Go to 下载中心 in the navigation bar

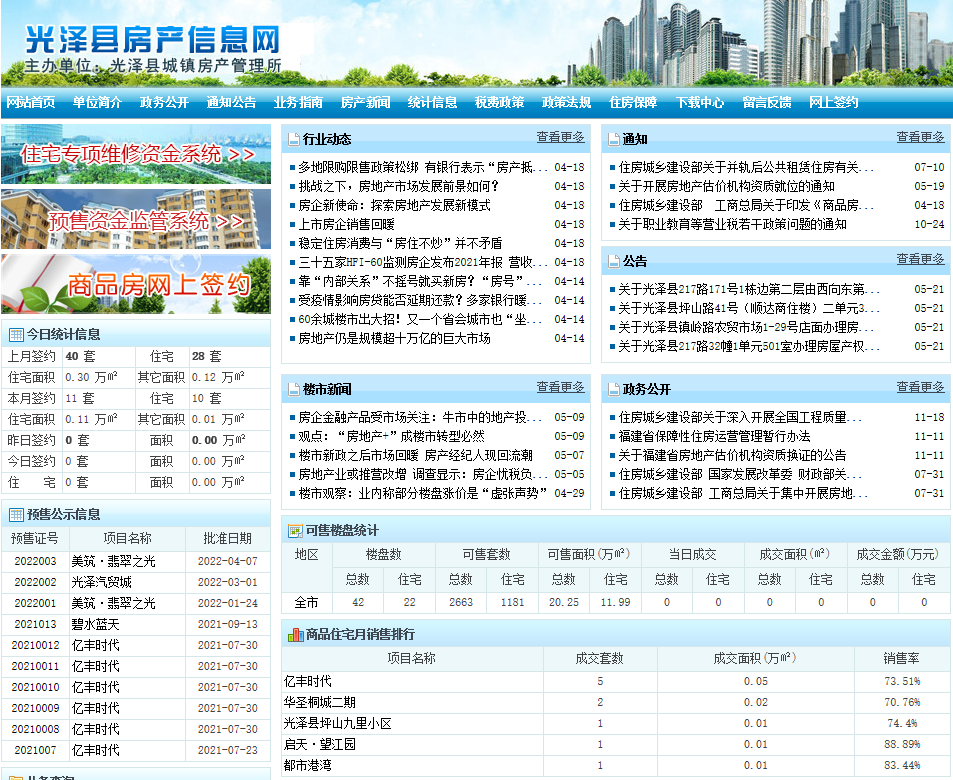coord(700,102)
